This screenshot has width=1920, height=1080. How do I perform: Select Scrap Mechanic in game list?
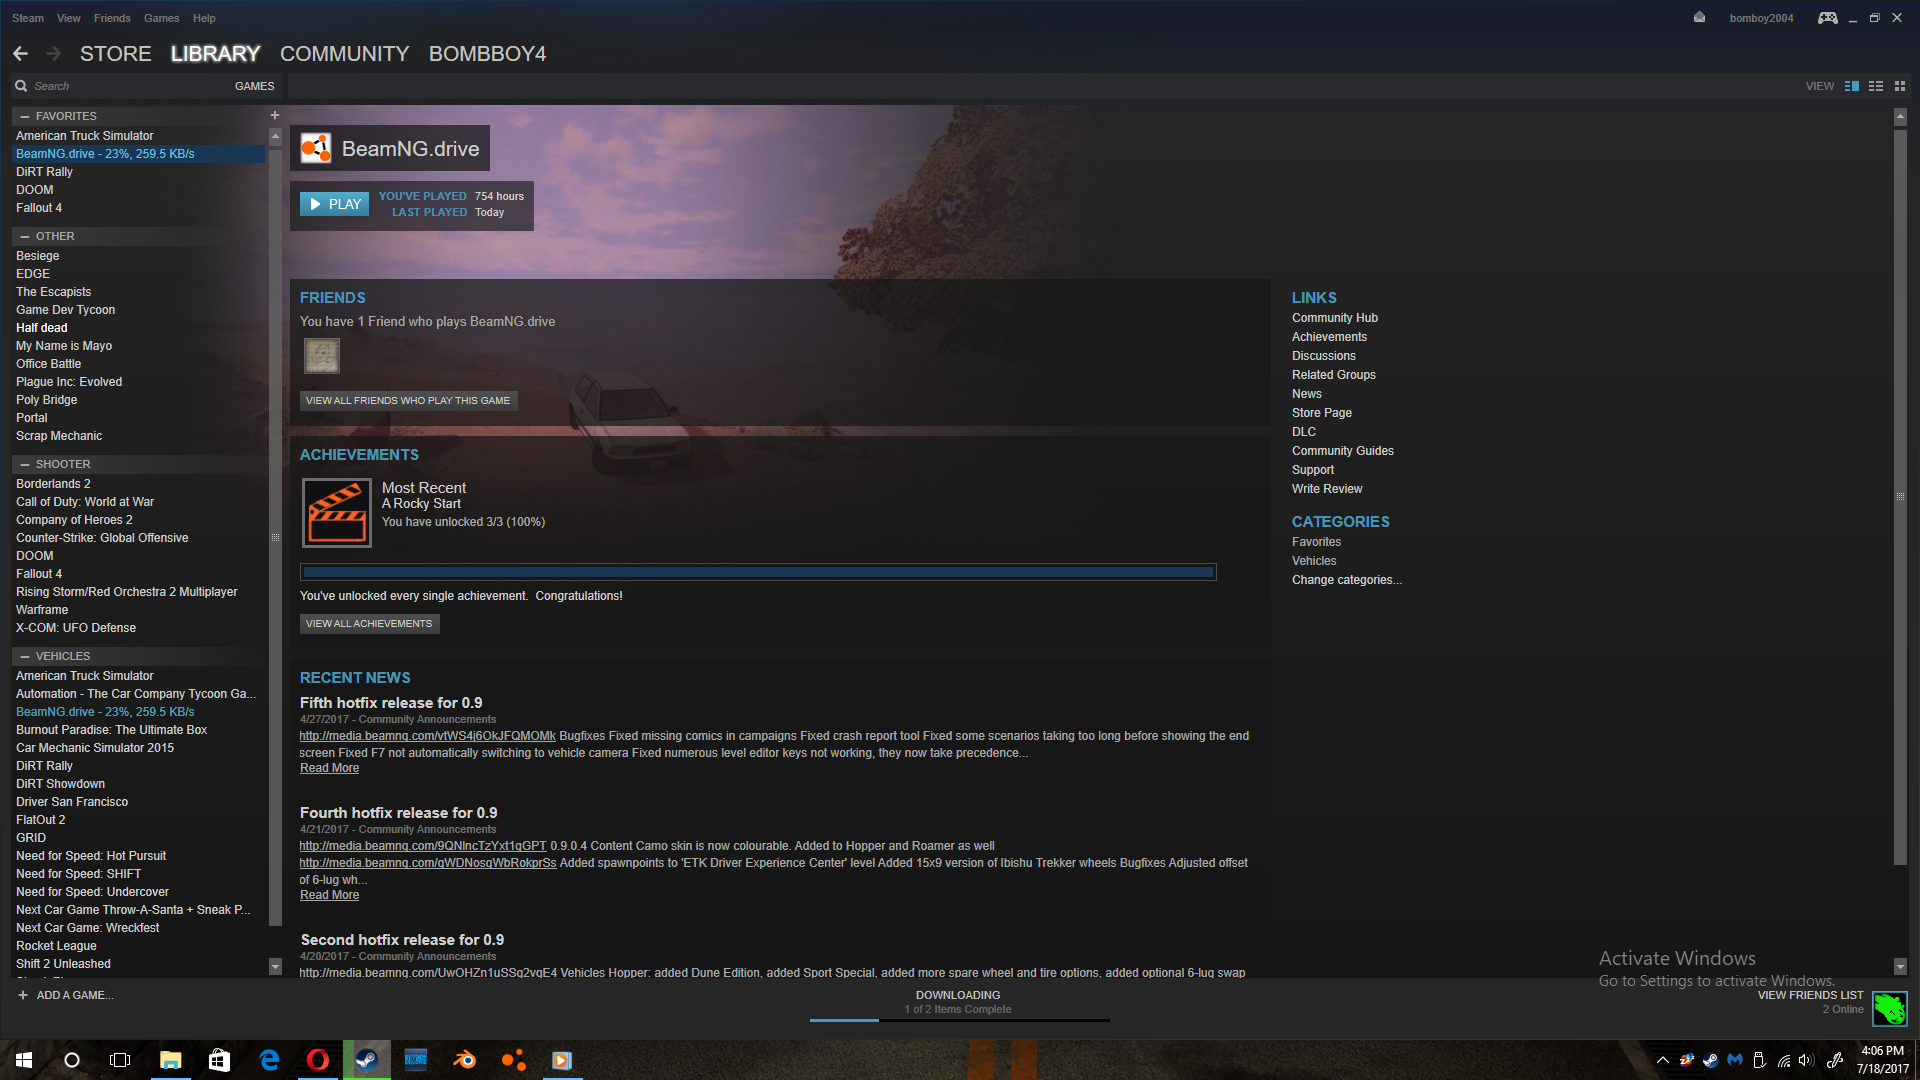click(x=140, y=436)
